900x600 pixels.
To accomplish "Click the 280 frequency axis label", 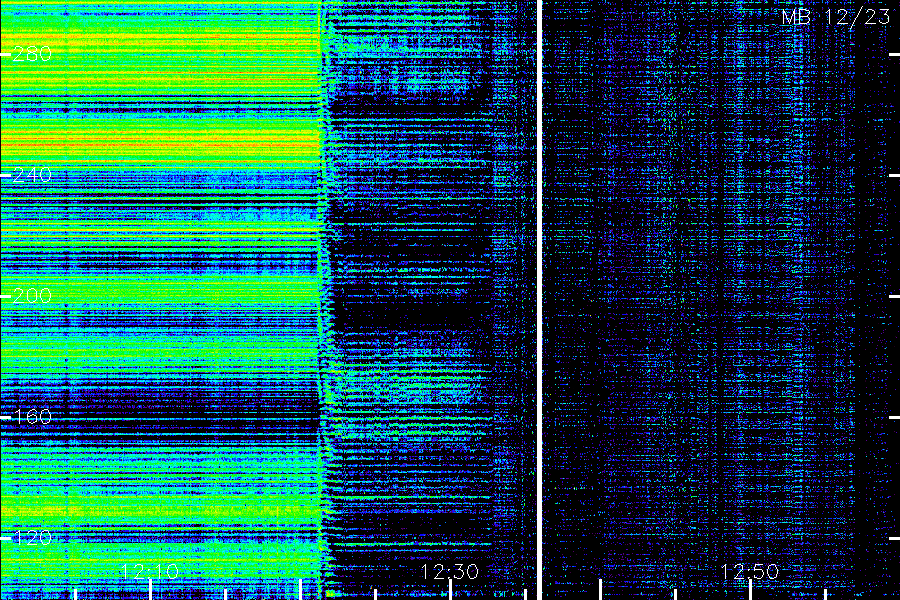I will 32,54.
